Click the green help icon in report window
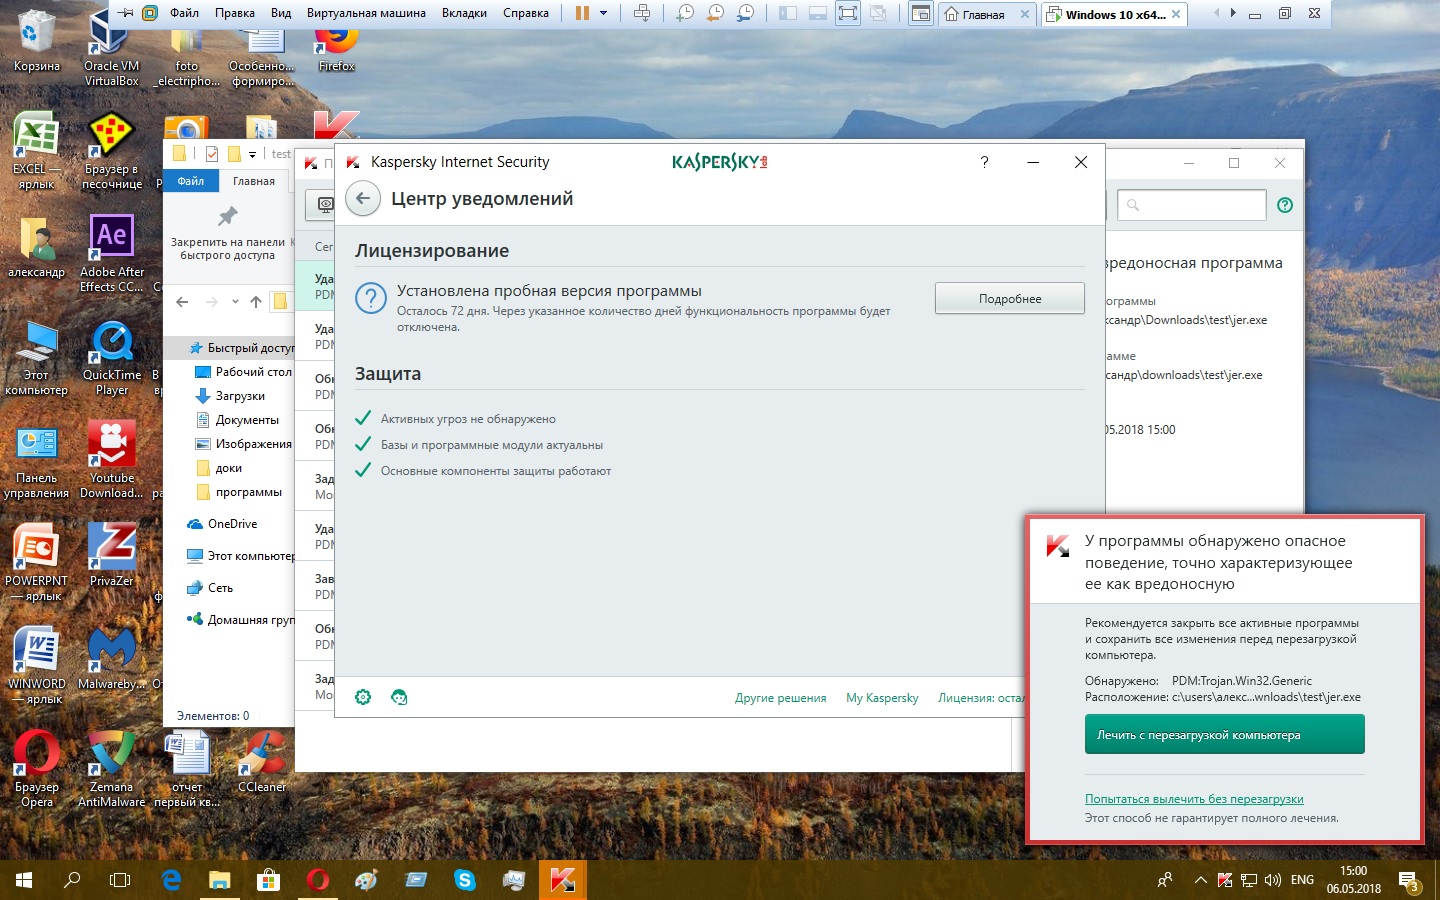Screen dimensions: 1440x900 [1285, 205]
